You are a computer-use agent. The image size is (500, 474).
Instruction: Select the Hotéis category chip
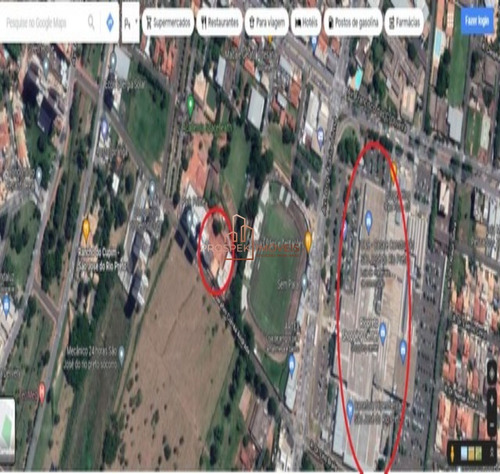pyautogui.click(x=306, y=22)
